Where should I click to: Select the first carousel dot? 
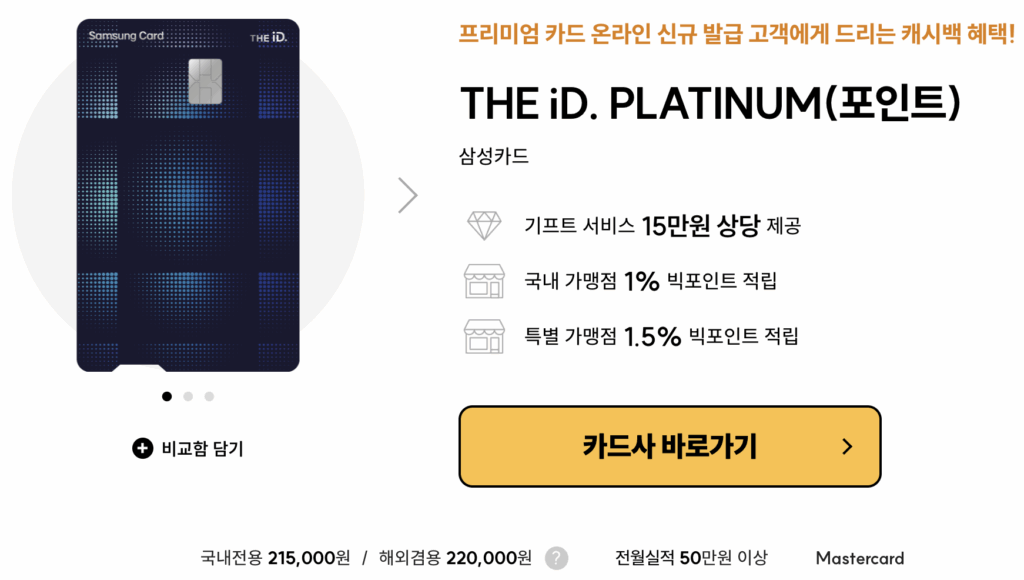[x=167, y=396]
